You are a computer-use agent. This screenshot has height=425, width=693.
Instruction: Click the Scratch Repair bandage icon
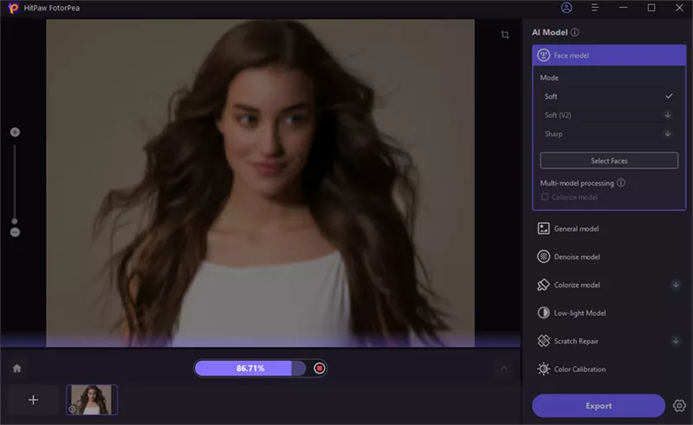(x=544, y=341)
